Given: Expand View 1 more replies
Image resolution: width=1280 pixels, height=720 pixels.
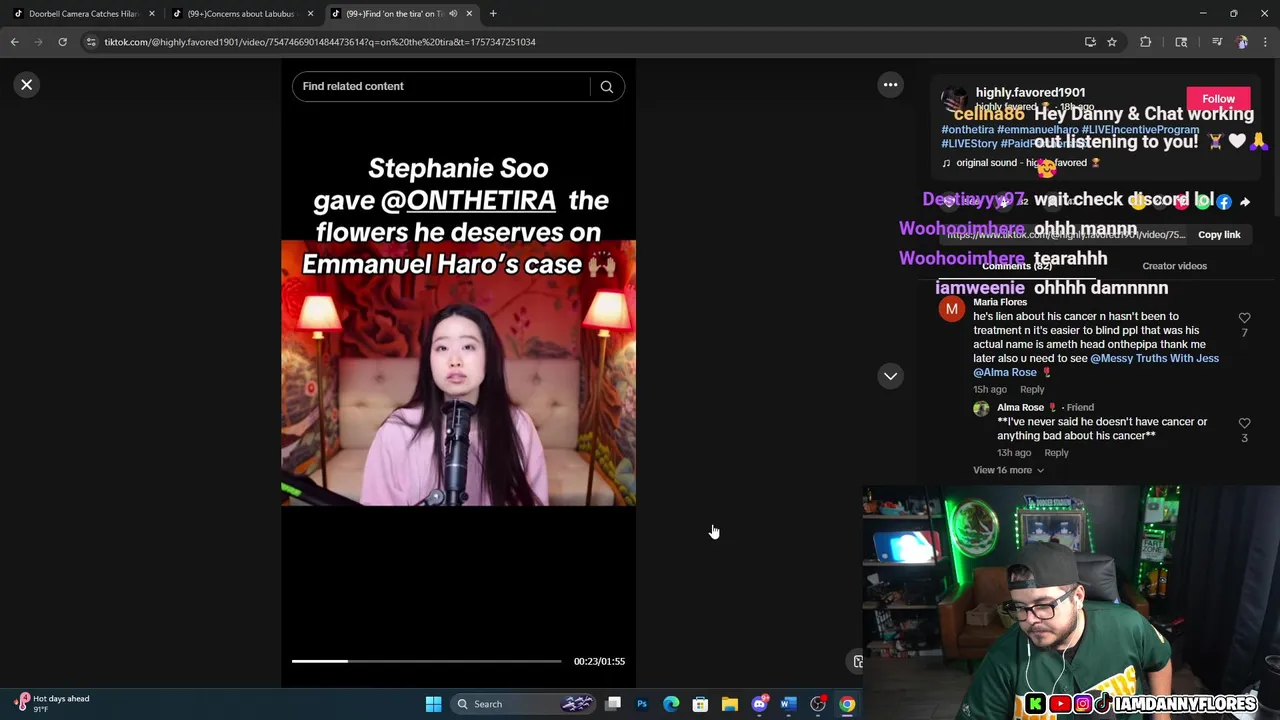Looking at the screenshot, I should (x=1008, y=470).
